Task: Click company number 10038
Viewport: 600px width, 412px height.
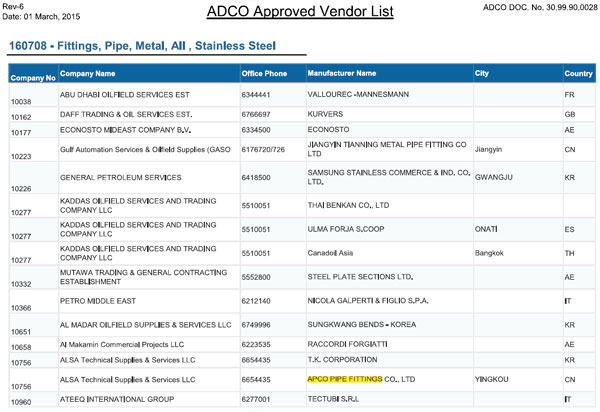Action: tap(21, 102)
